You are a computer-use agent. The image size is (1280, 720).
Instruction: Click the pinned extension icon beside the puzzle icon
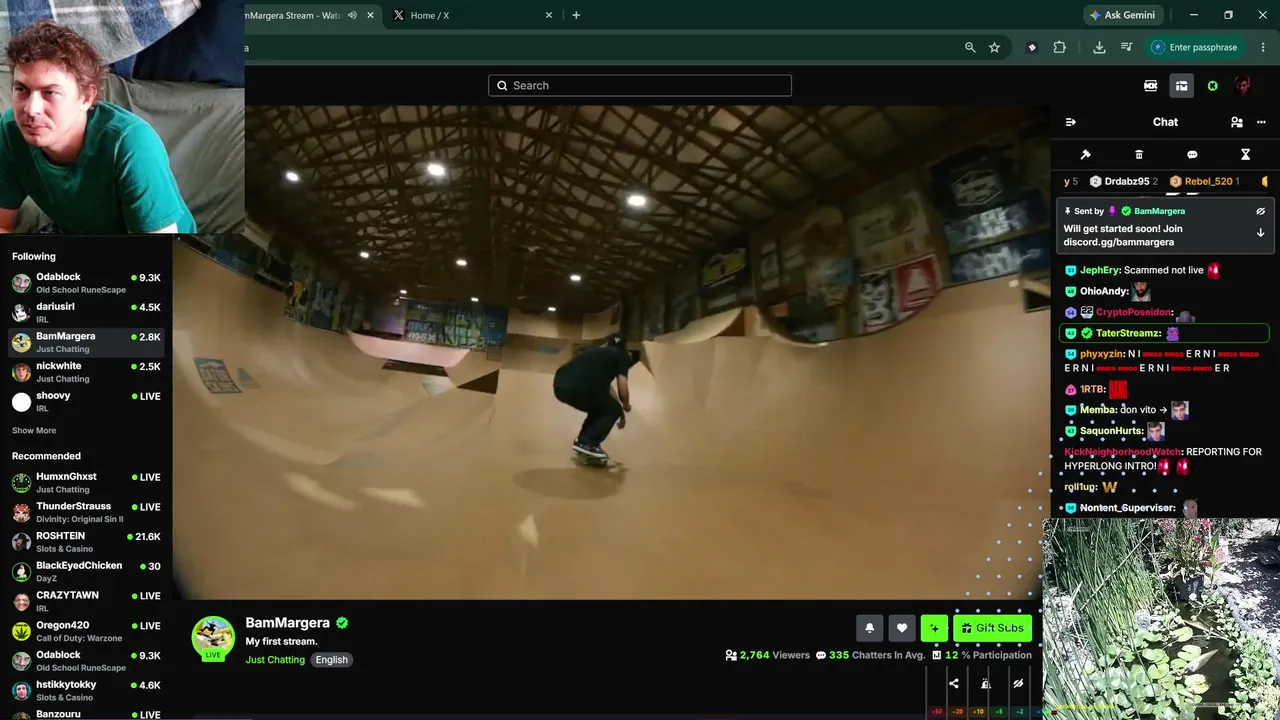point(1032,47)
